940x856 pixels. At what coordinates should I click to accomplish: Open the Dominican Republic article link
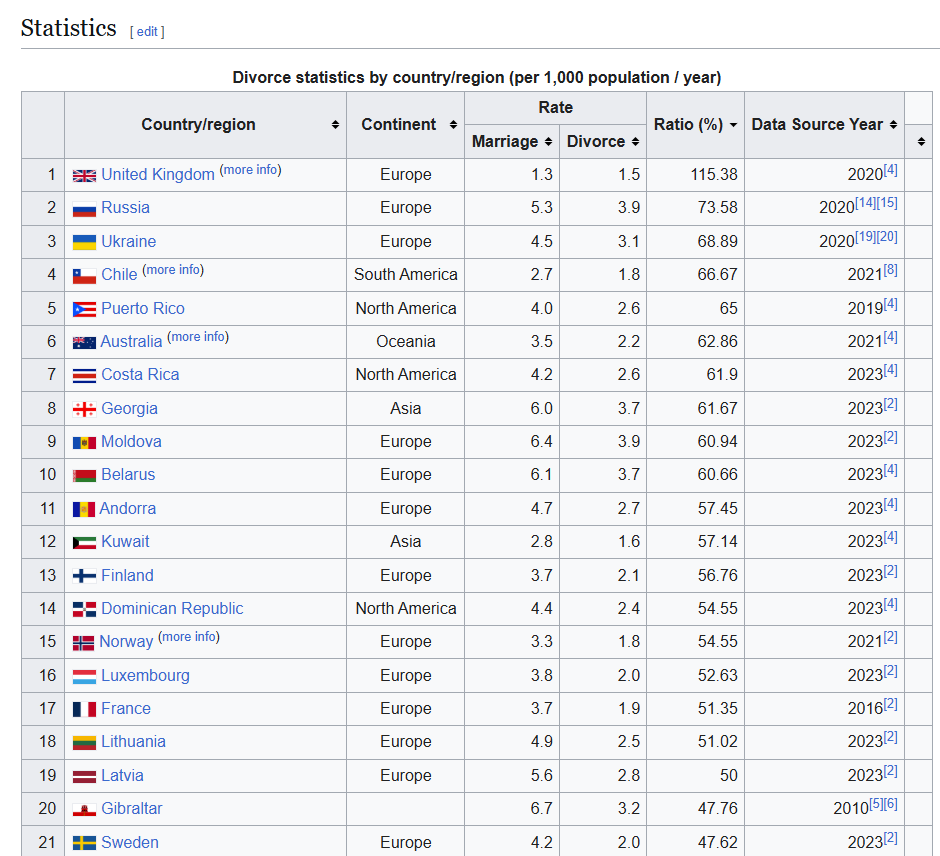(172, 608)
